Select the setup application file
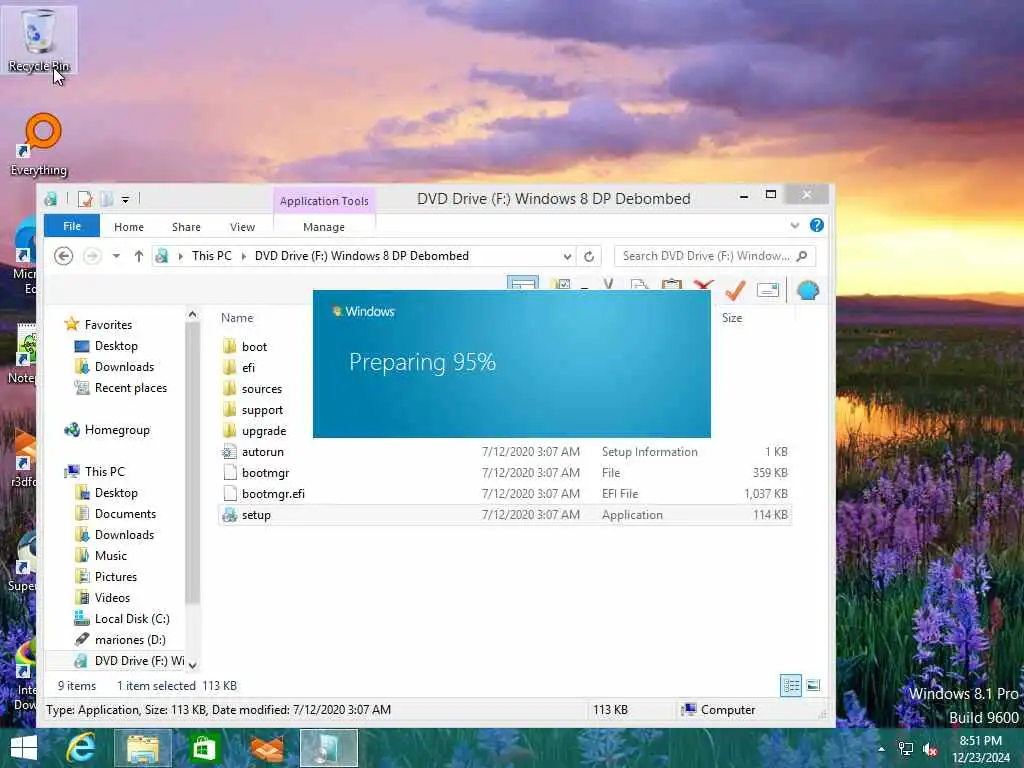The height and width of the screenshot is (768, 1024). pyautogui.click(x=504, y=515)
